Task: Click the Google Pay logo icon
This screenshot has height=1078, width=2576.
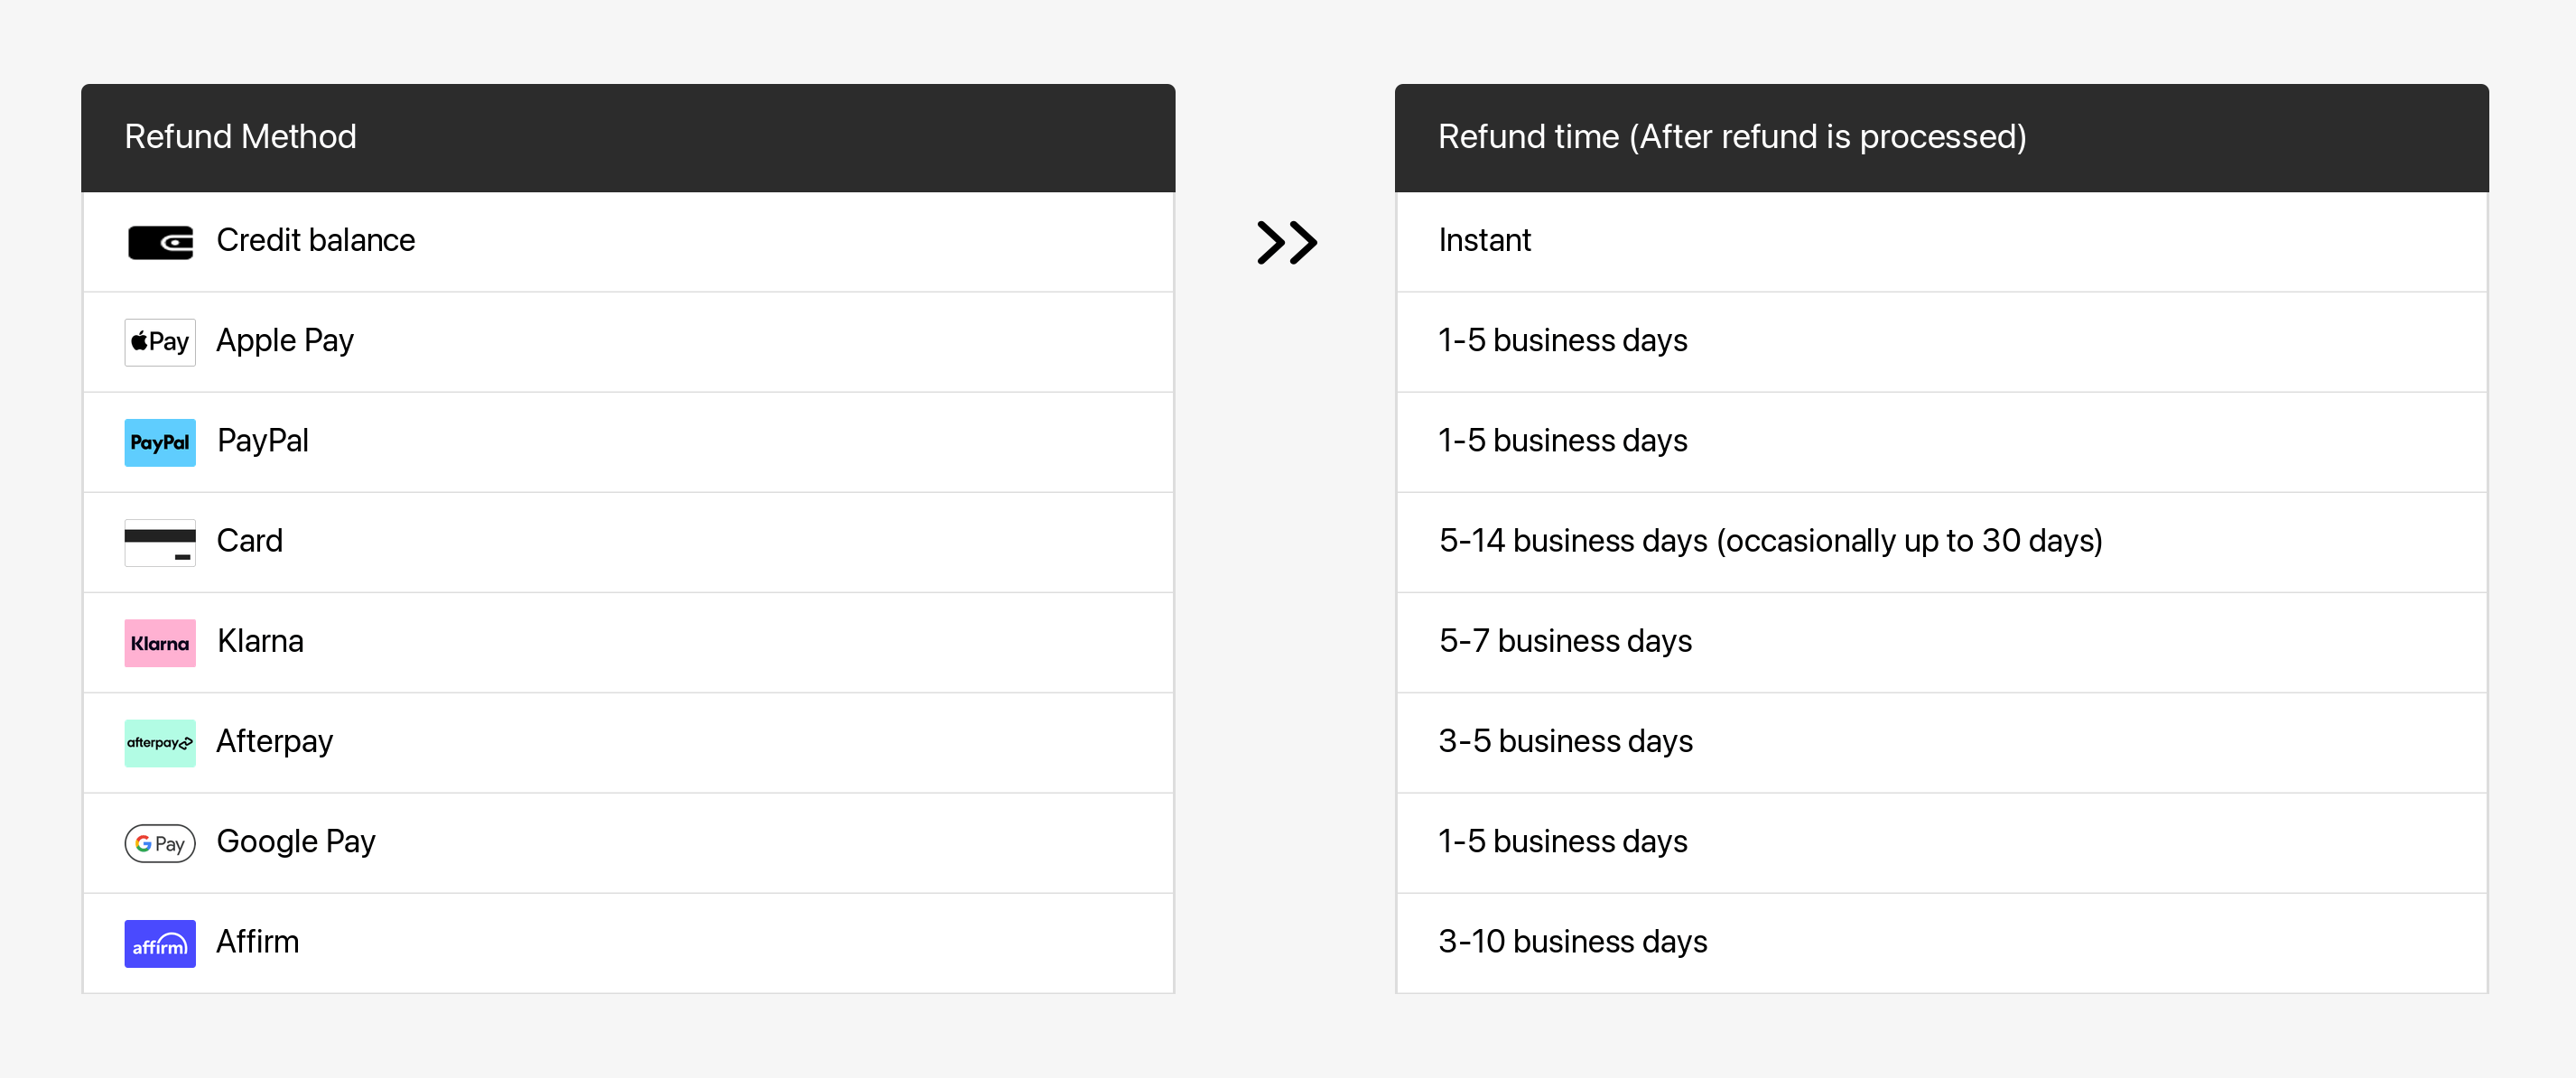Action: click(x=160, y=843)
